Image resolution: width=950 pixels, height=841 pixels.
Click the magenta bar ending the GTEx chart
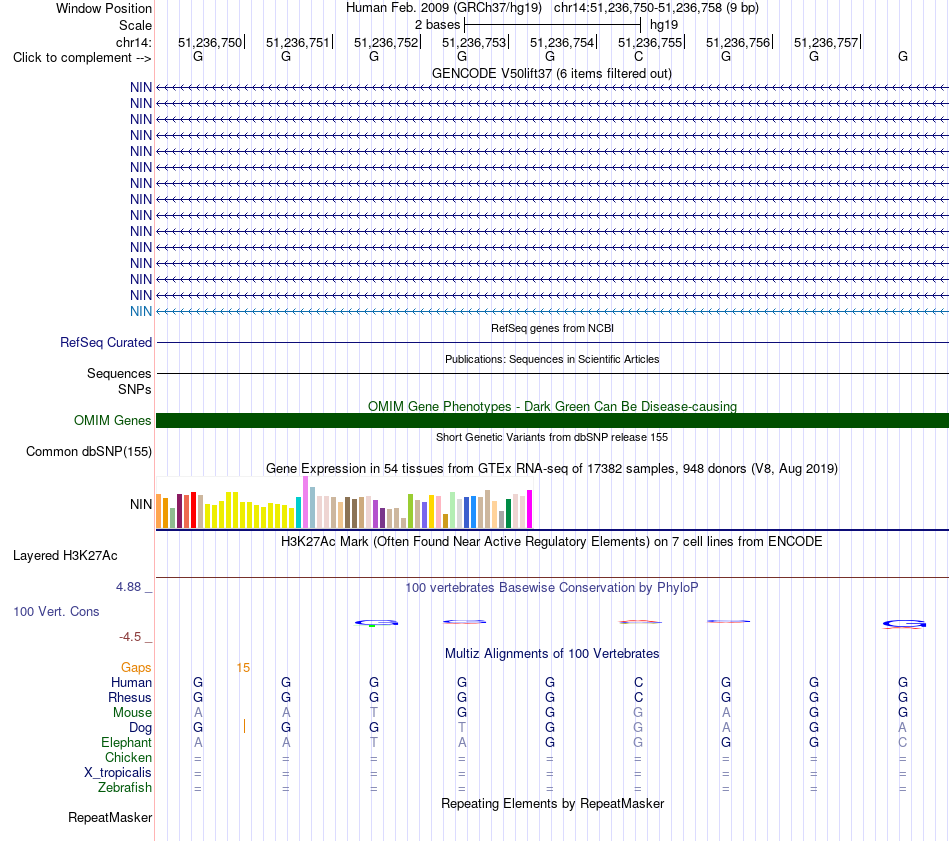[x=530, y=509]
